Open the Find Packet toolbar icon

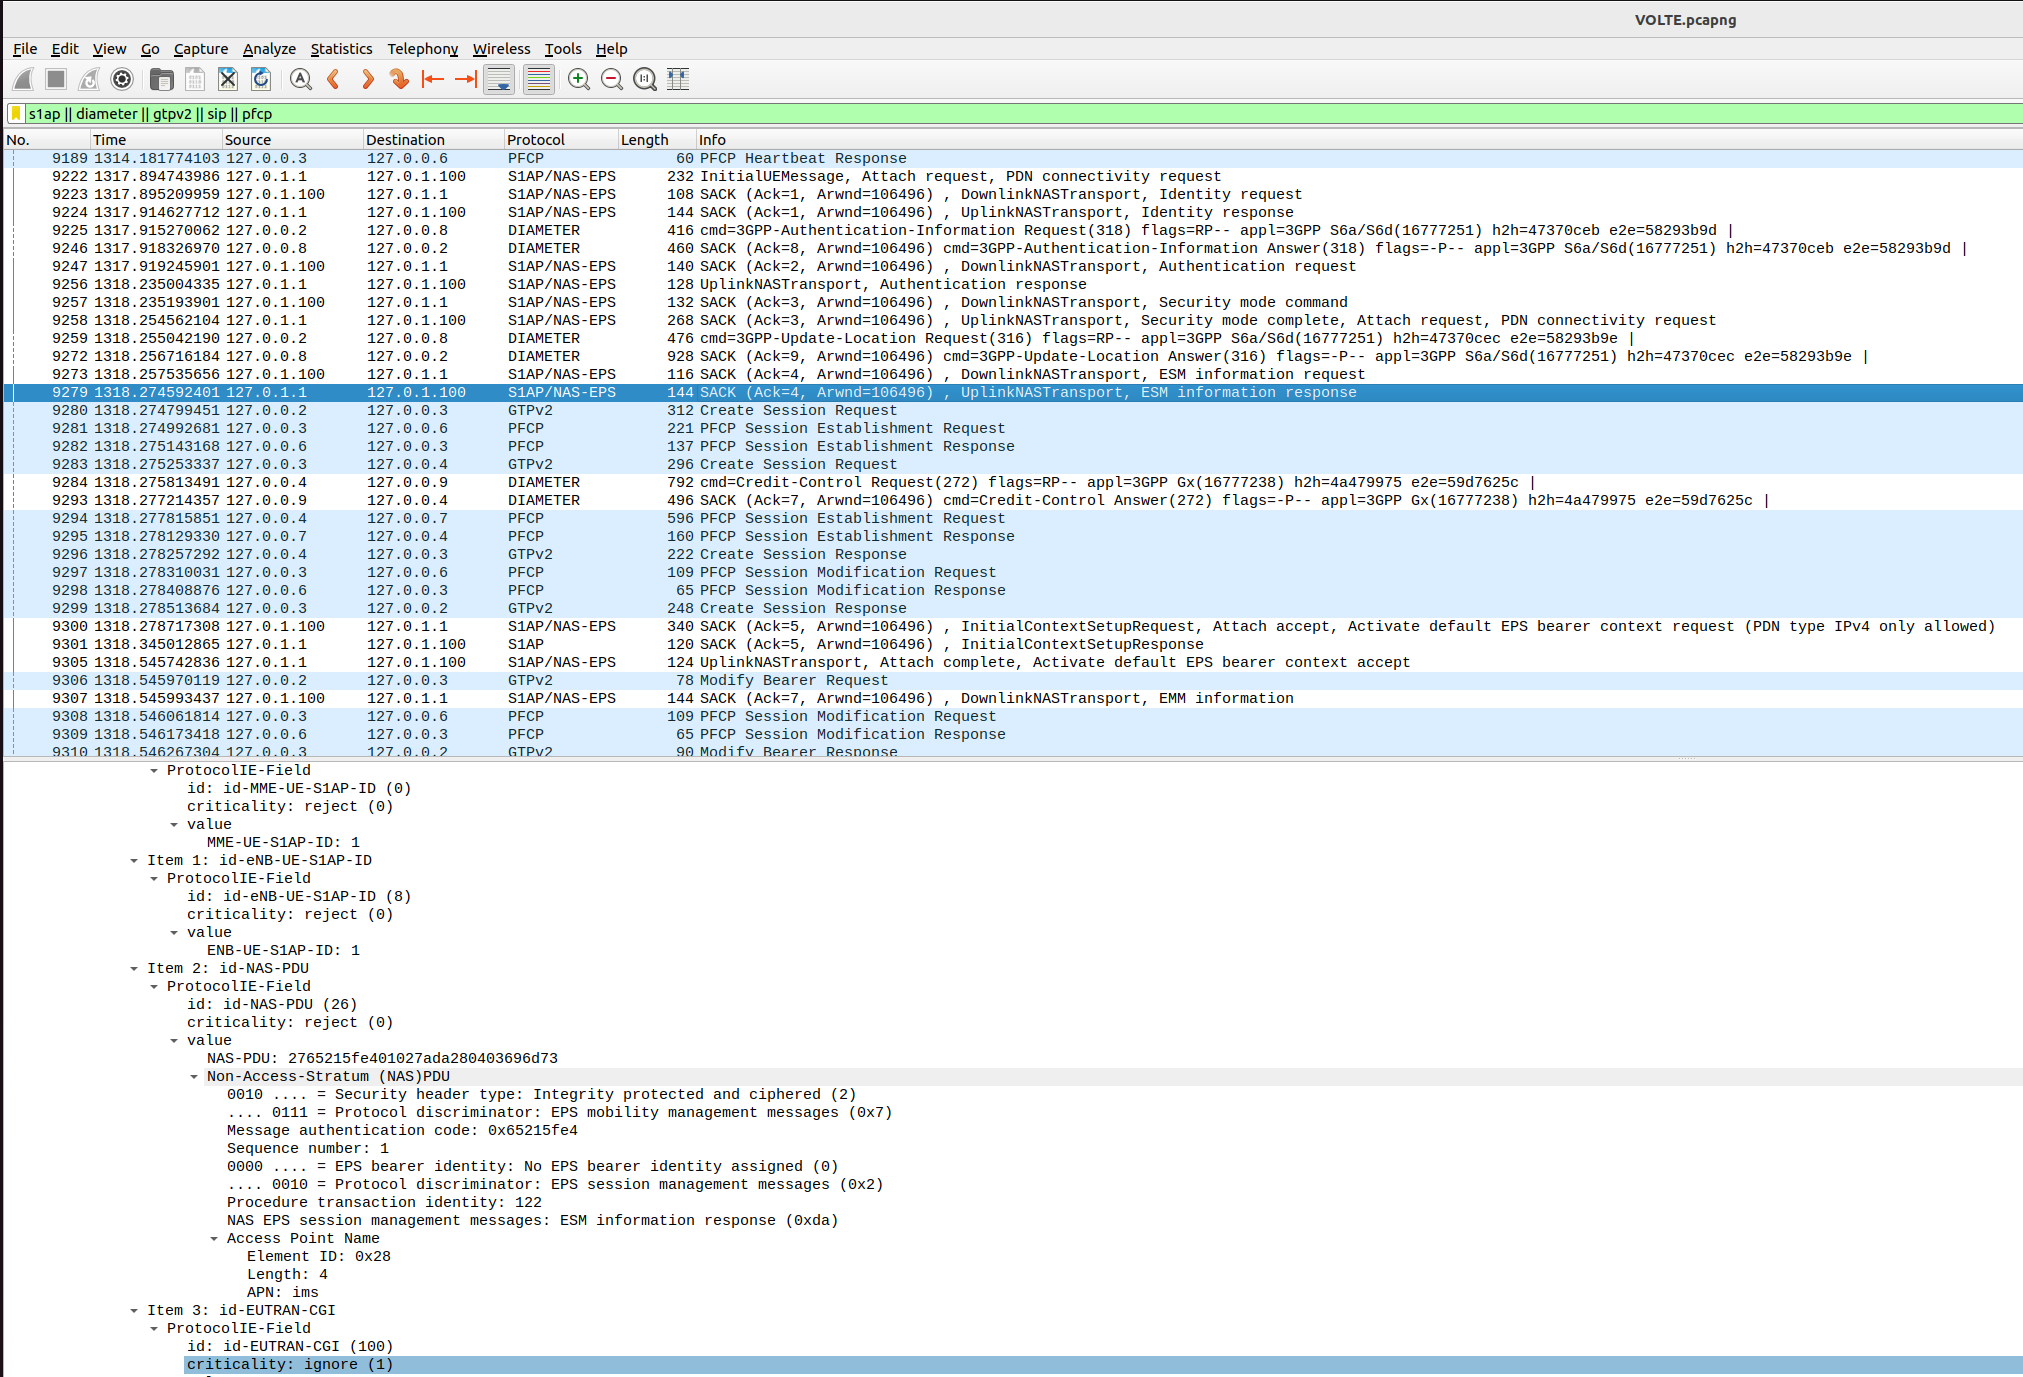pos(301,80)
